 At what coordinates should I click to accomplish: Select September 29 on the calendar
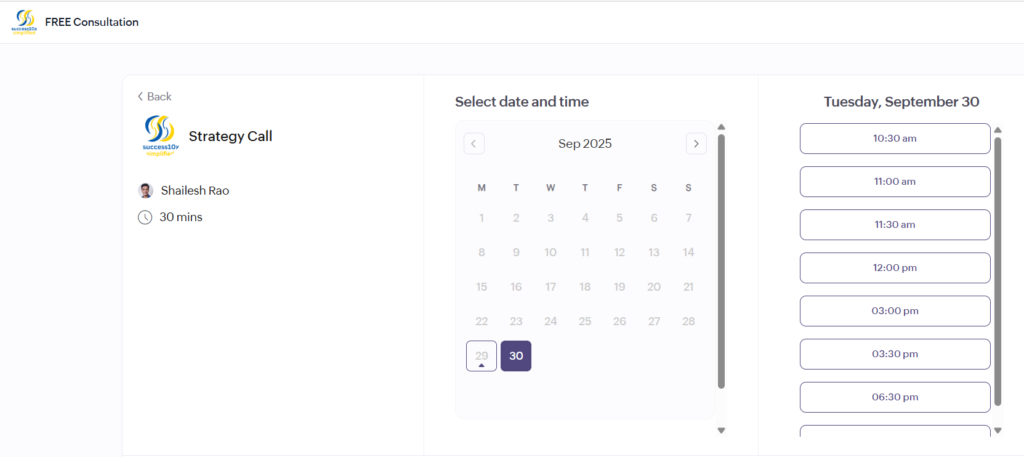click(481, 356)
